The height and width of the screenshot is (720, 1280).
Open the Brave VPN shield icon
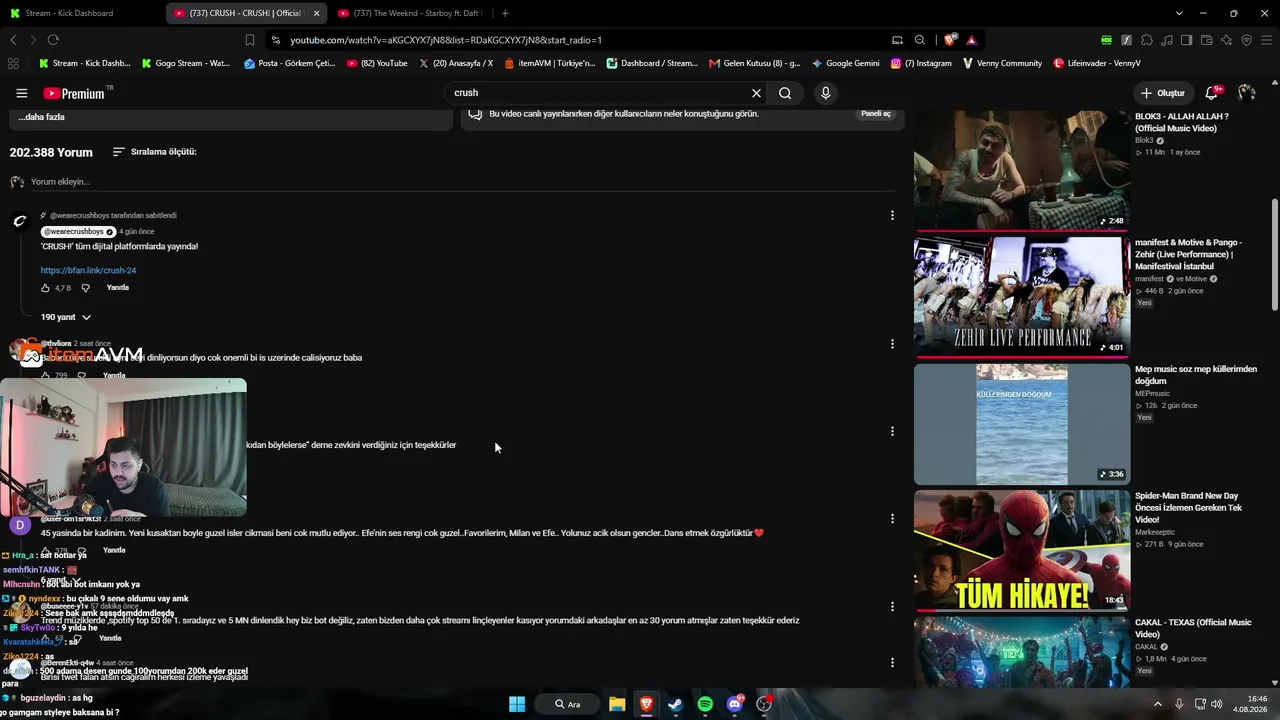tap(1247, 40)
